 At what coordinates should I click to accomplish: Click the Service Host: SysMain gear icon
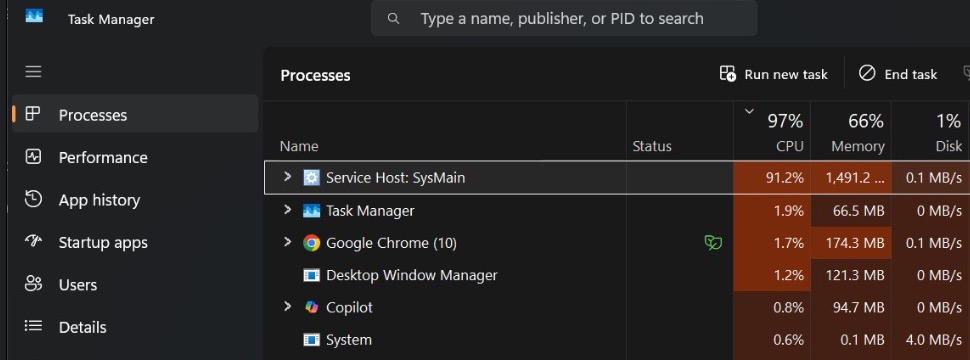click(x=312, y=178)
